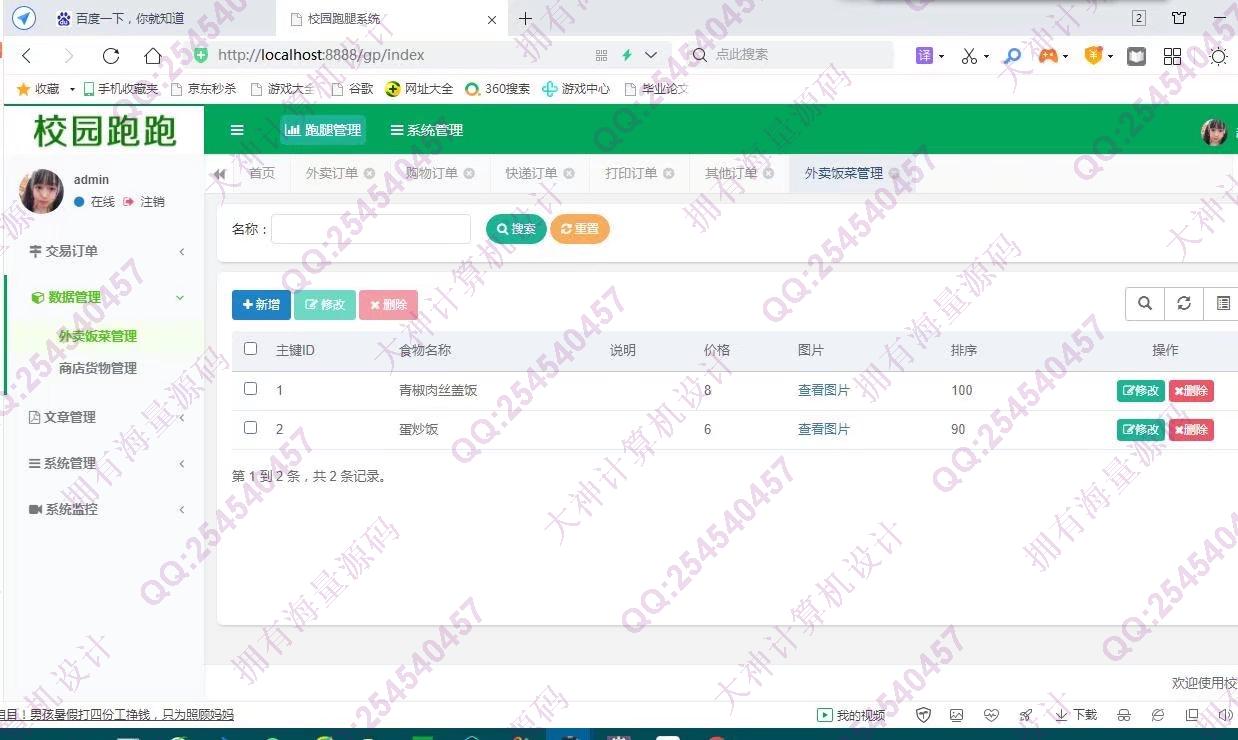Switch to the 首页 tab
The height and width of the screenshot is (740, 1238).
[262, 173]
